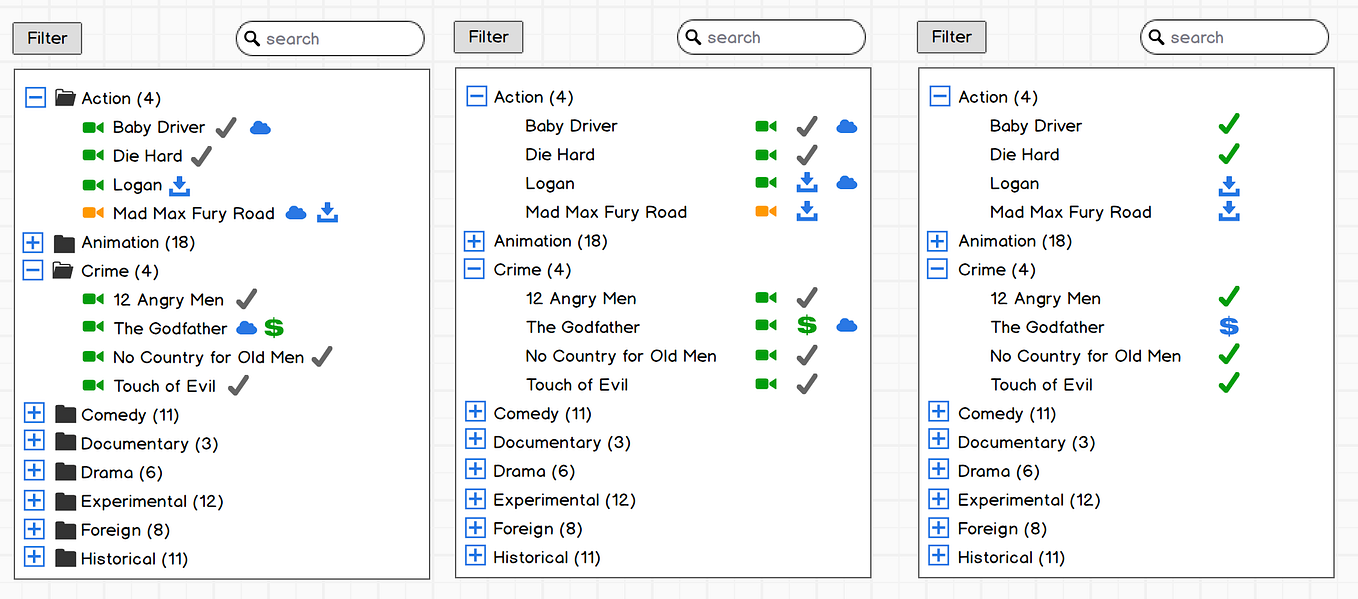Viewport: 1358px width, 599px height.
Task: Click the checkmark beside No Country for Old Men
Action: [320, 356]
